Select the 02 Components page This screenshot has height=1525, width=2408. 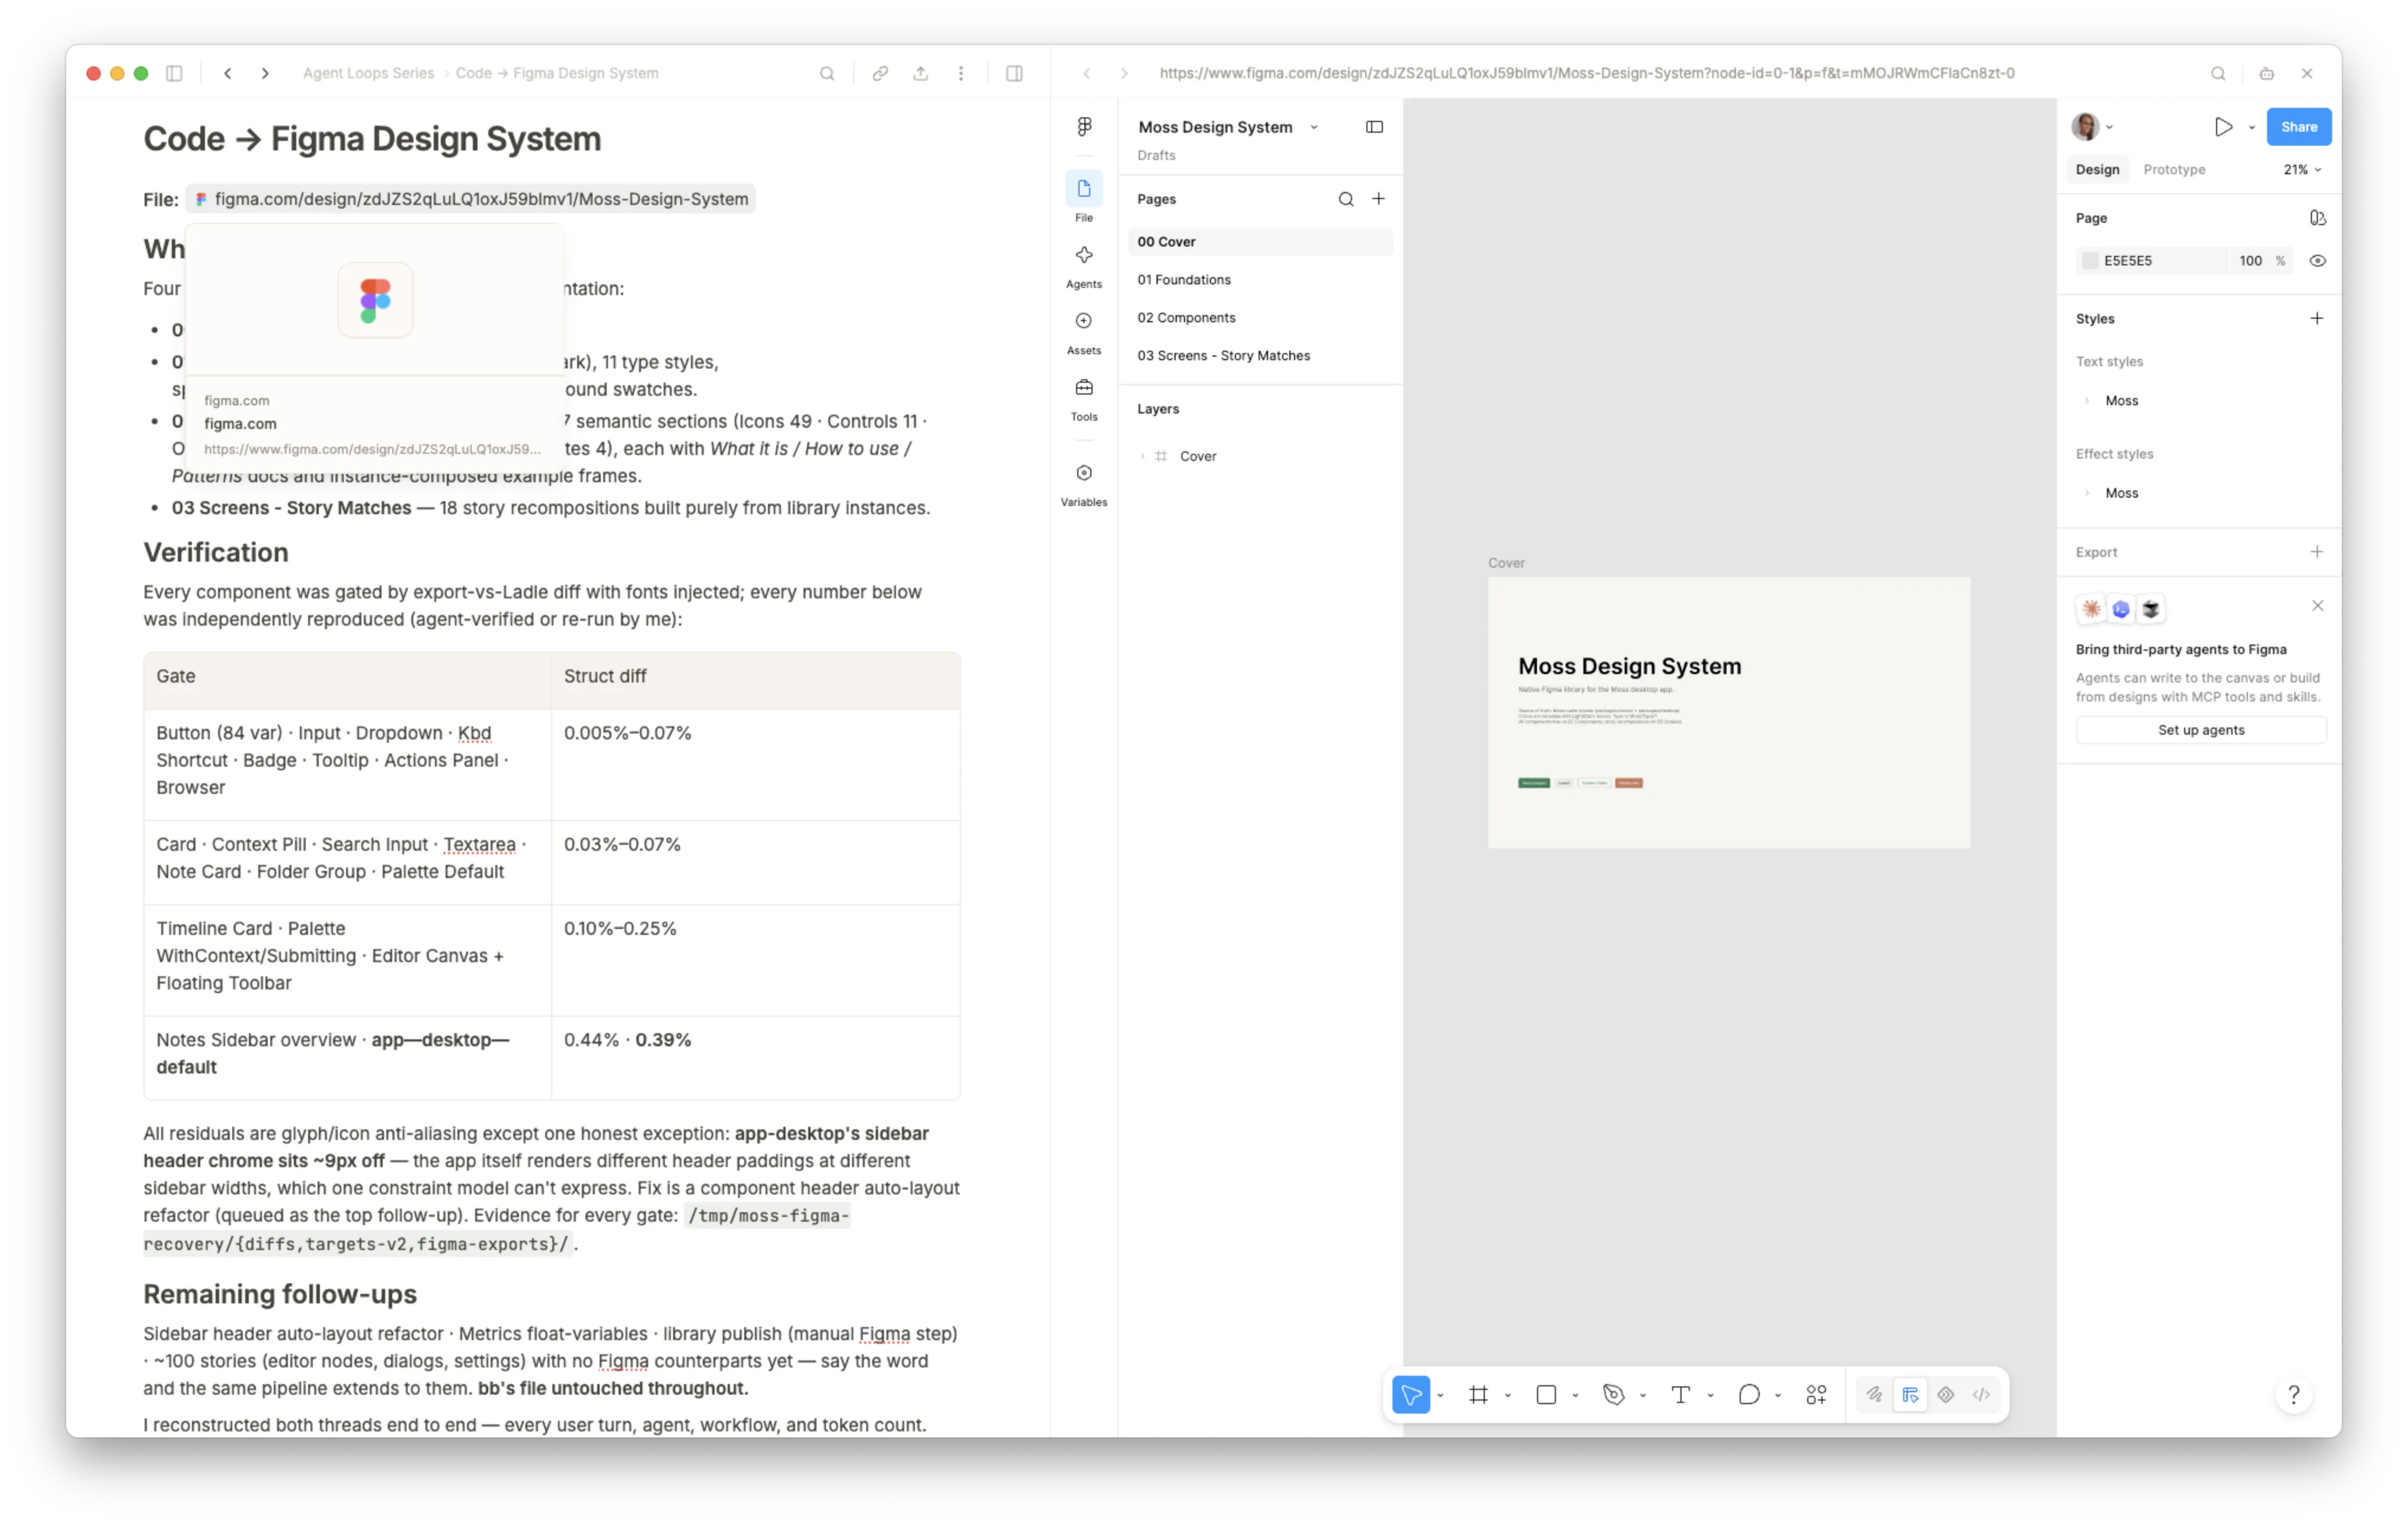[x=1260, y=318]
